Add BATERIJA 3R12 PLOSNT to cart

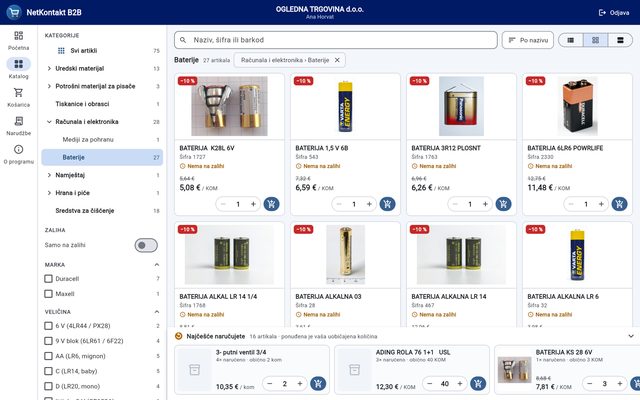[x=503, y=204]
